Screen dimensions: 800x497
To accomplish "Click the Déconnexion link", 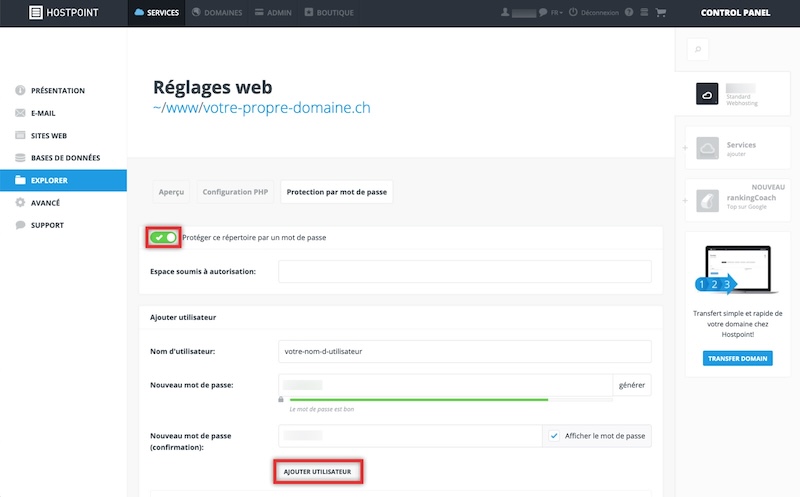I will 599,12.
